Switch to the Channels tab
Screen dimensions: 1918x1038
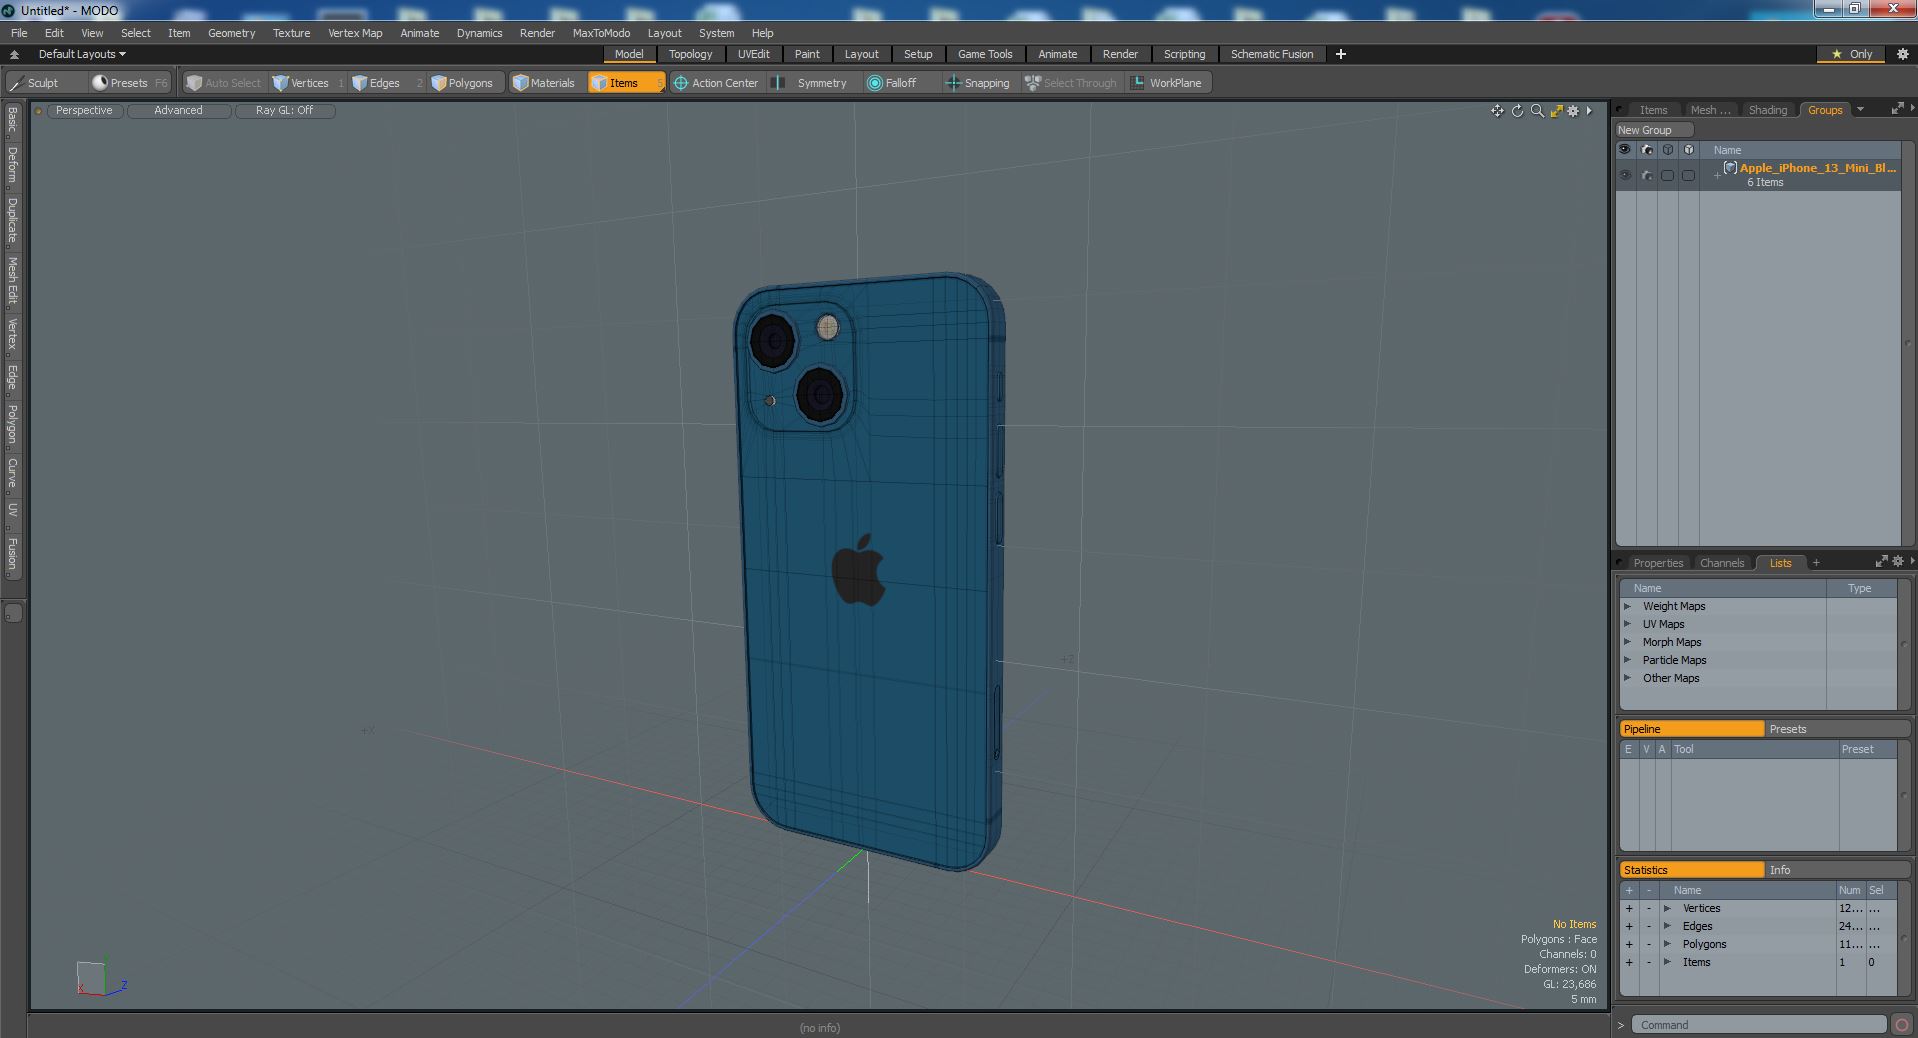(1721, 563)
